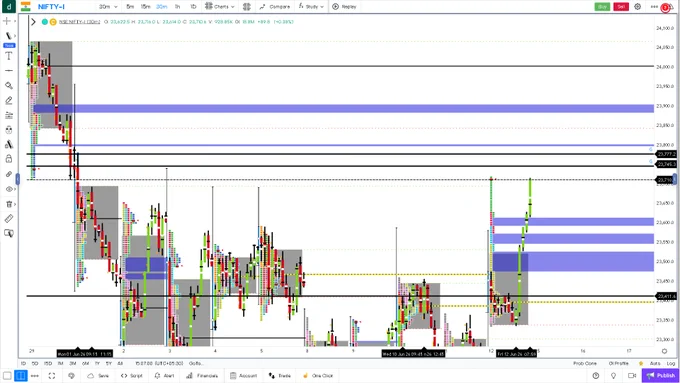Open the timezone UTC+05:30 selector
The height and width of the screenshot is (383, 680).
tap(159, 363)
